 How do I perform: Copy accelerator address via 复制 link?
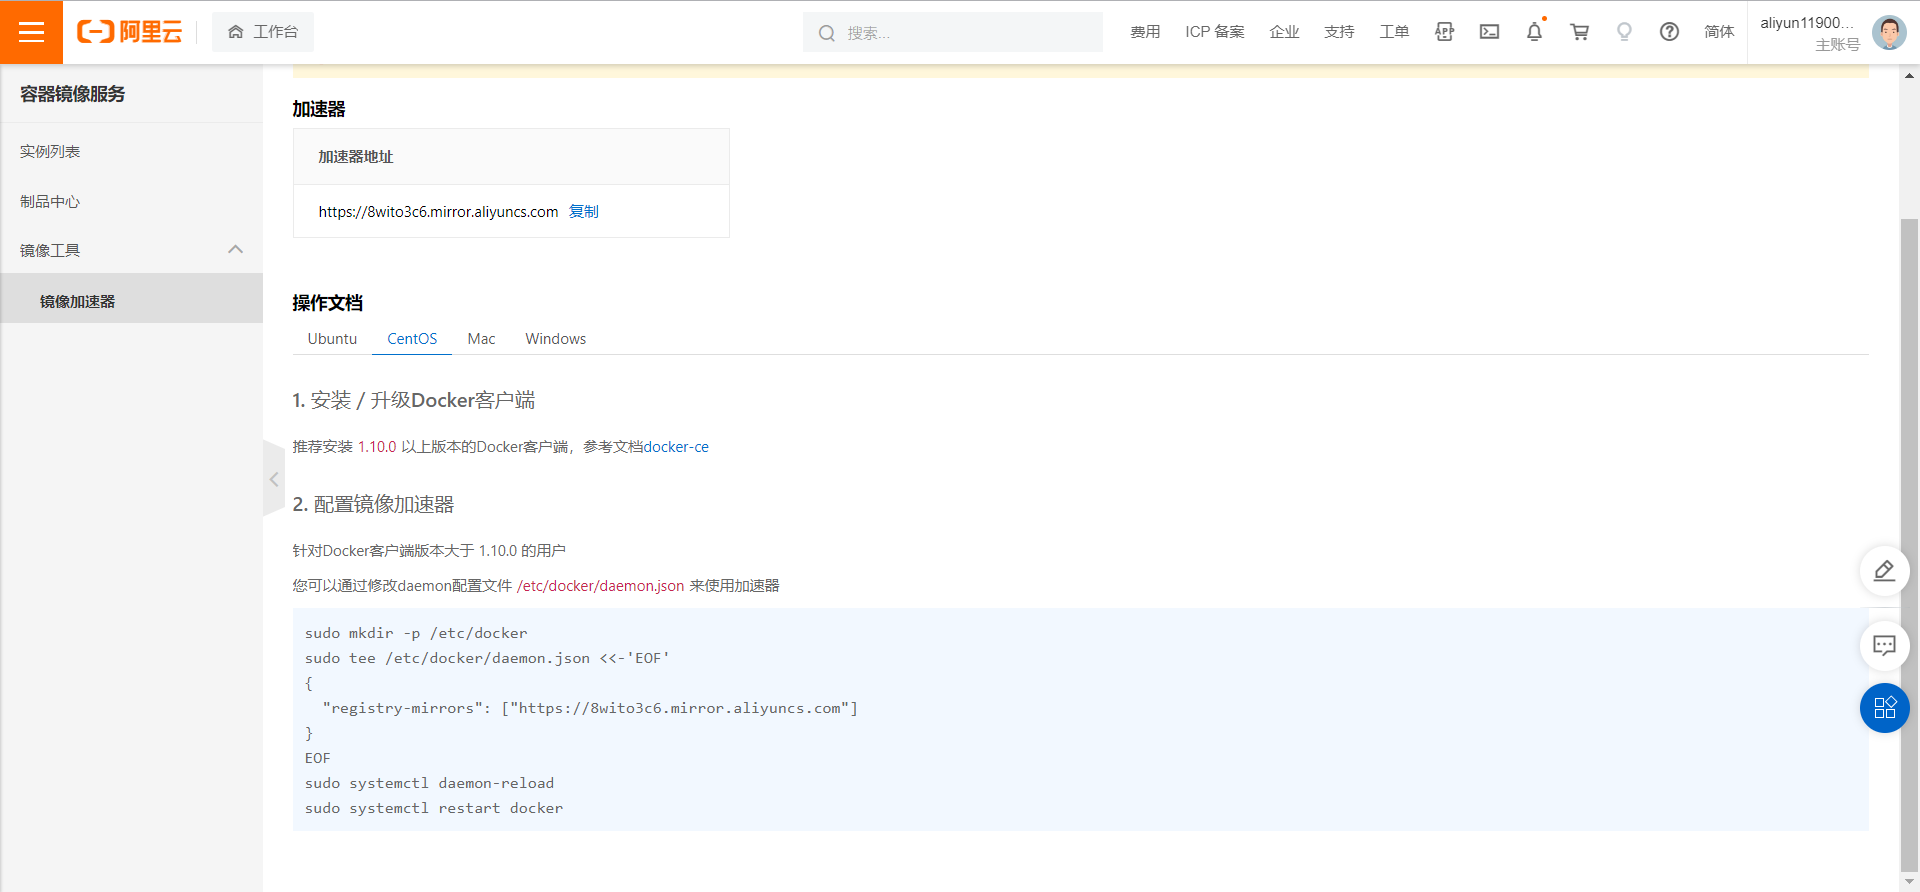coord(583,211)
